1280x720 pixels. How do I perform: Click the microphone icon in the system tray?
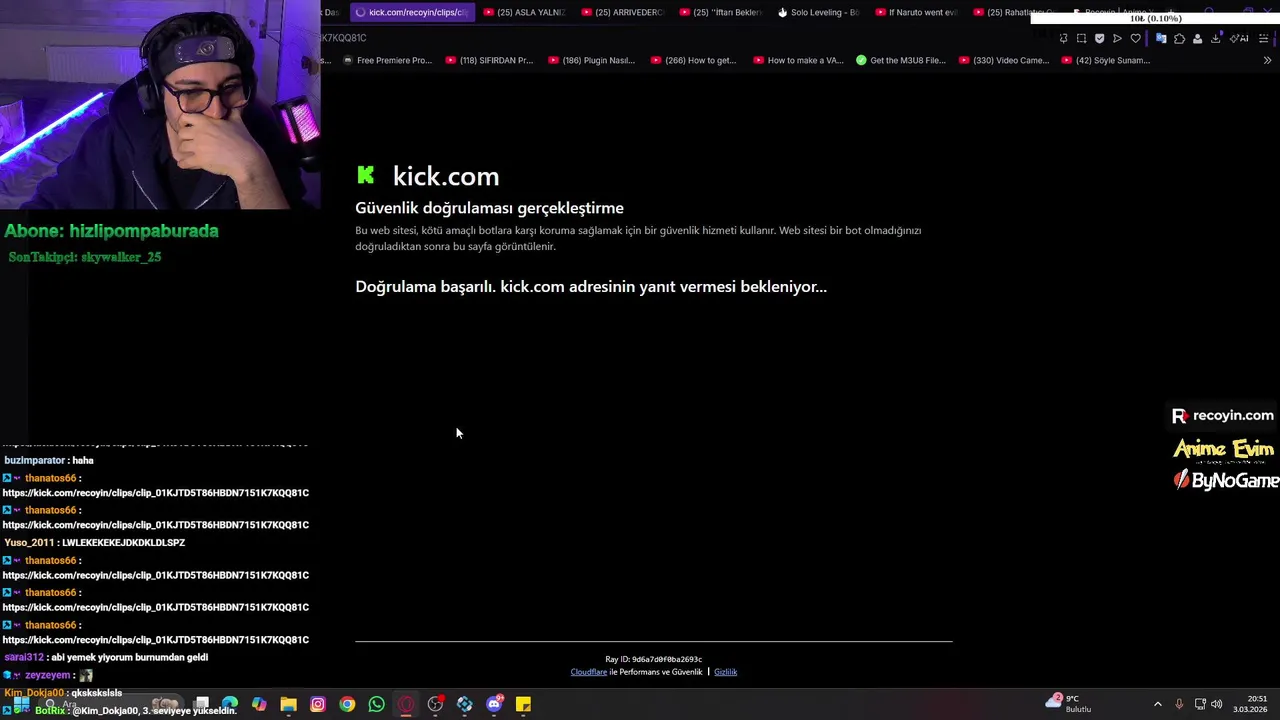pos(1179,704)
